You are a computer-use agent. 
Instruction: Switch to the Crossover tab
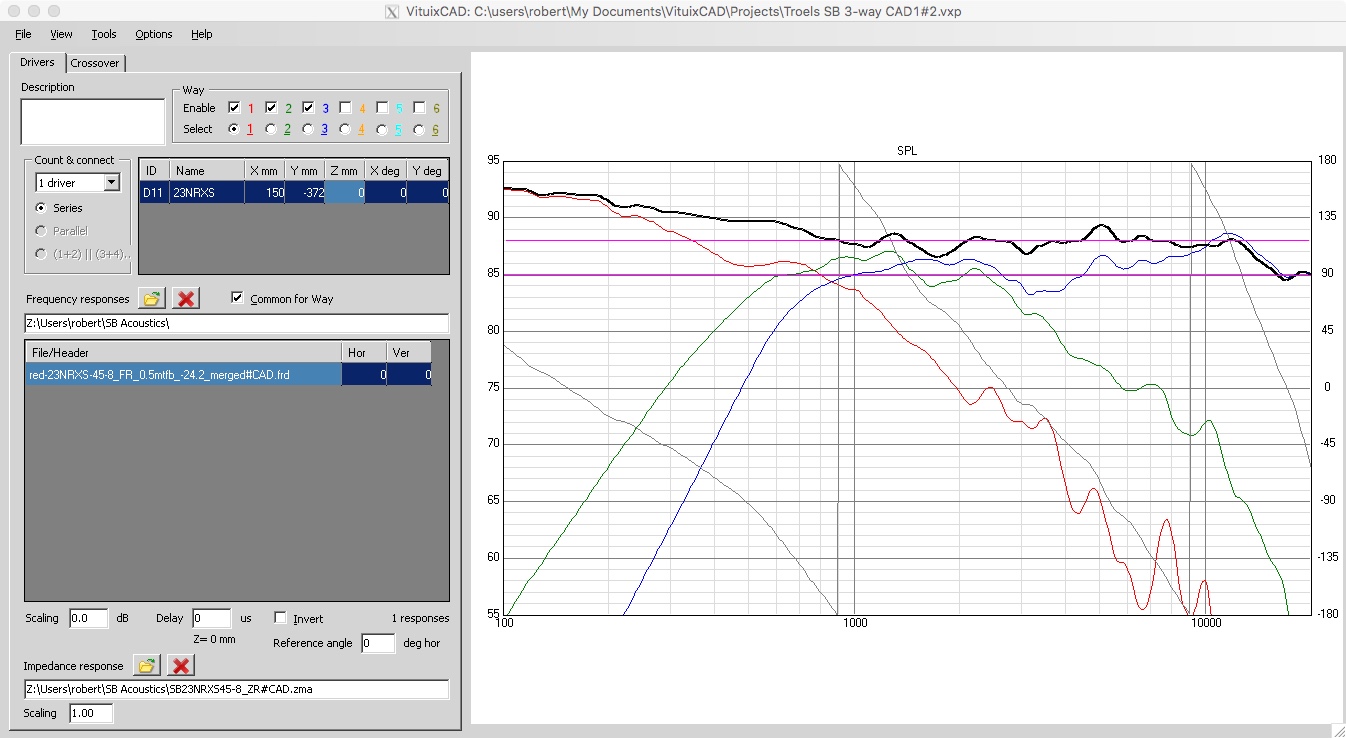tap(95, 63)
